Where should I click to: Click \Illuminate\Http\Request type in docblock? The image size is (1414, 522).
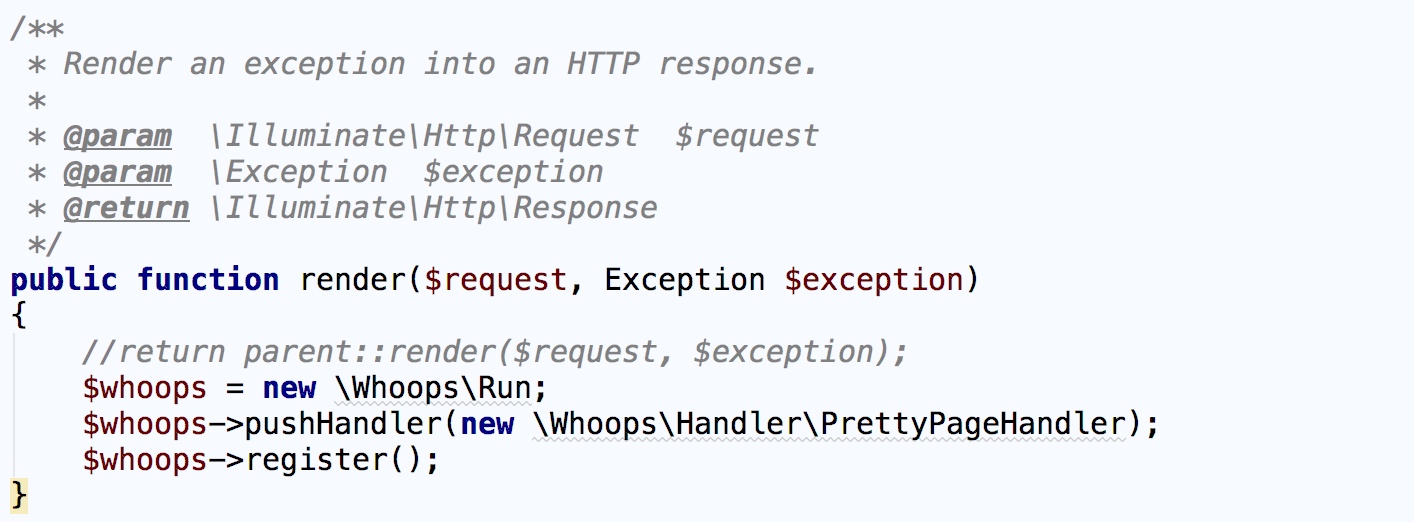(x=424, y=136)
